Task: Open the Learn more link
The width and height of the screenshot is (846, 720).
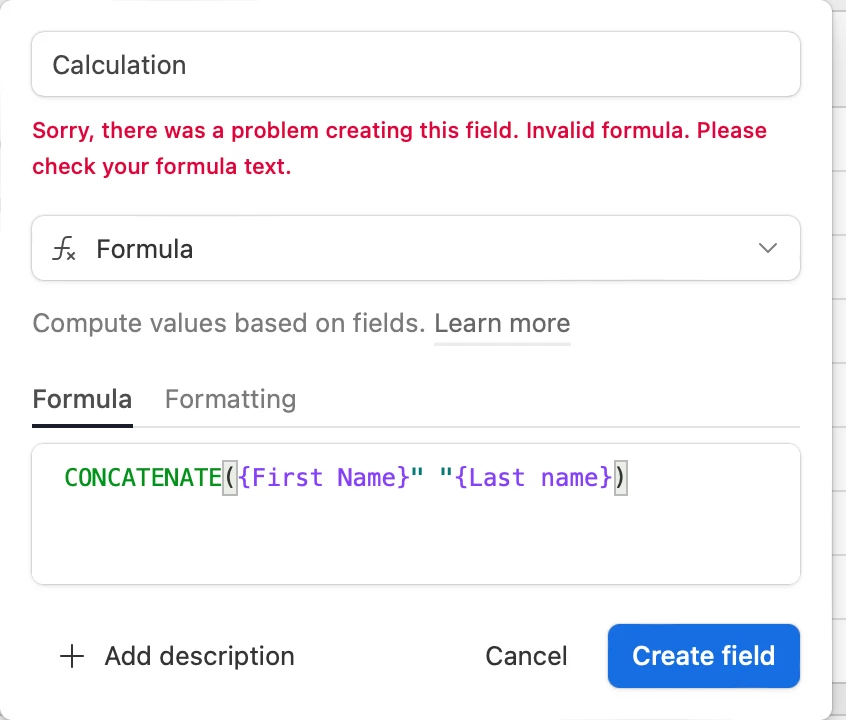Action: [502, 323]
